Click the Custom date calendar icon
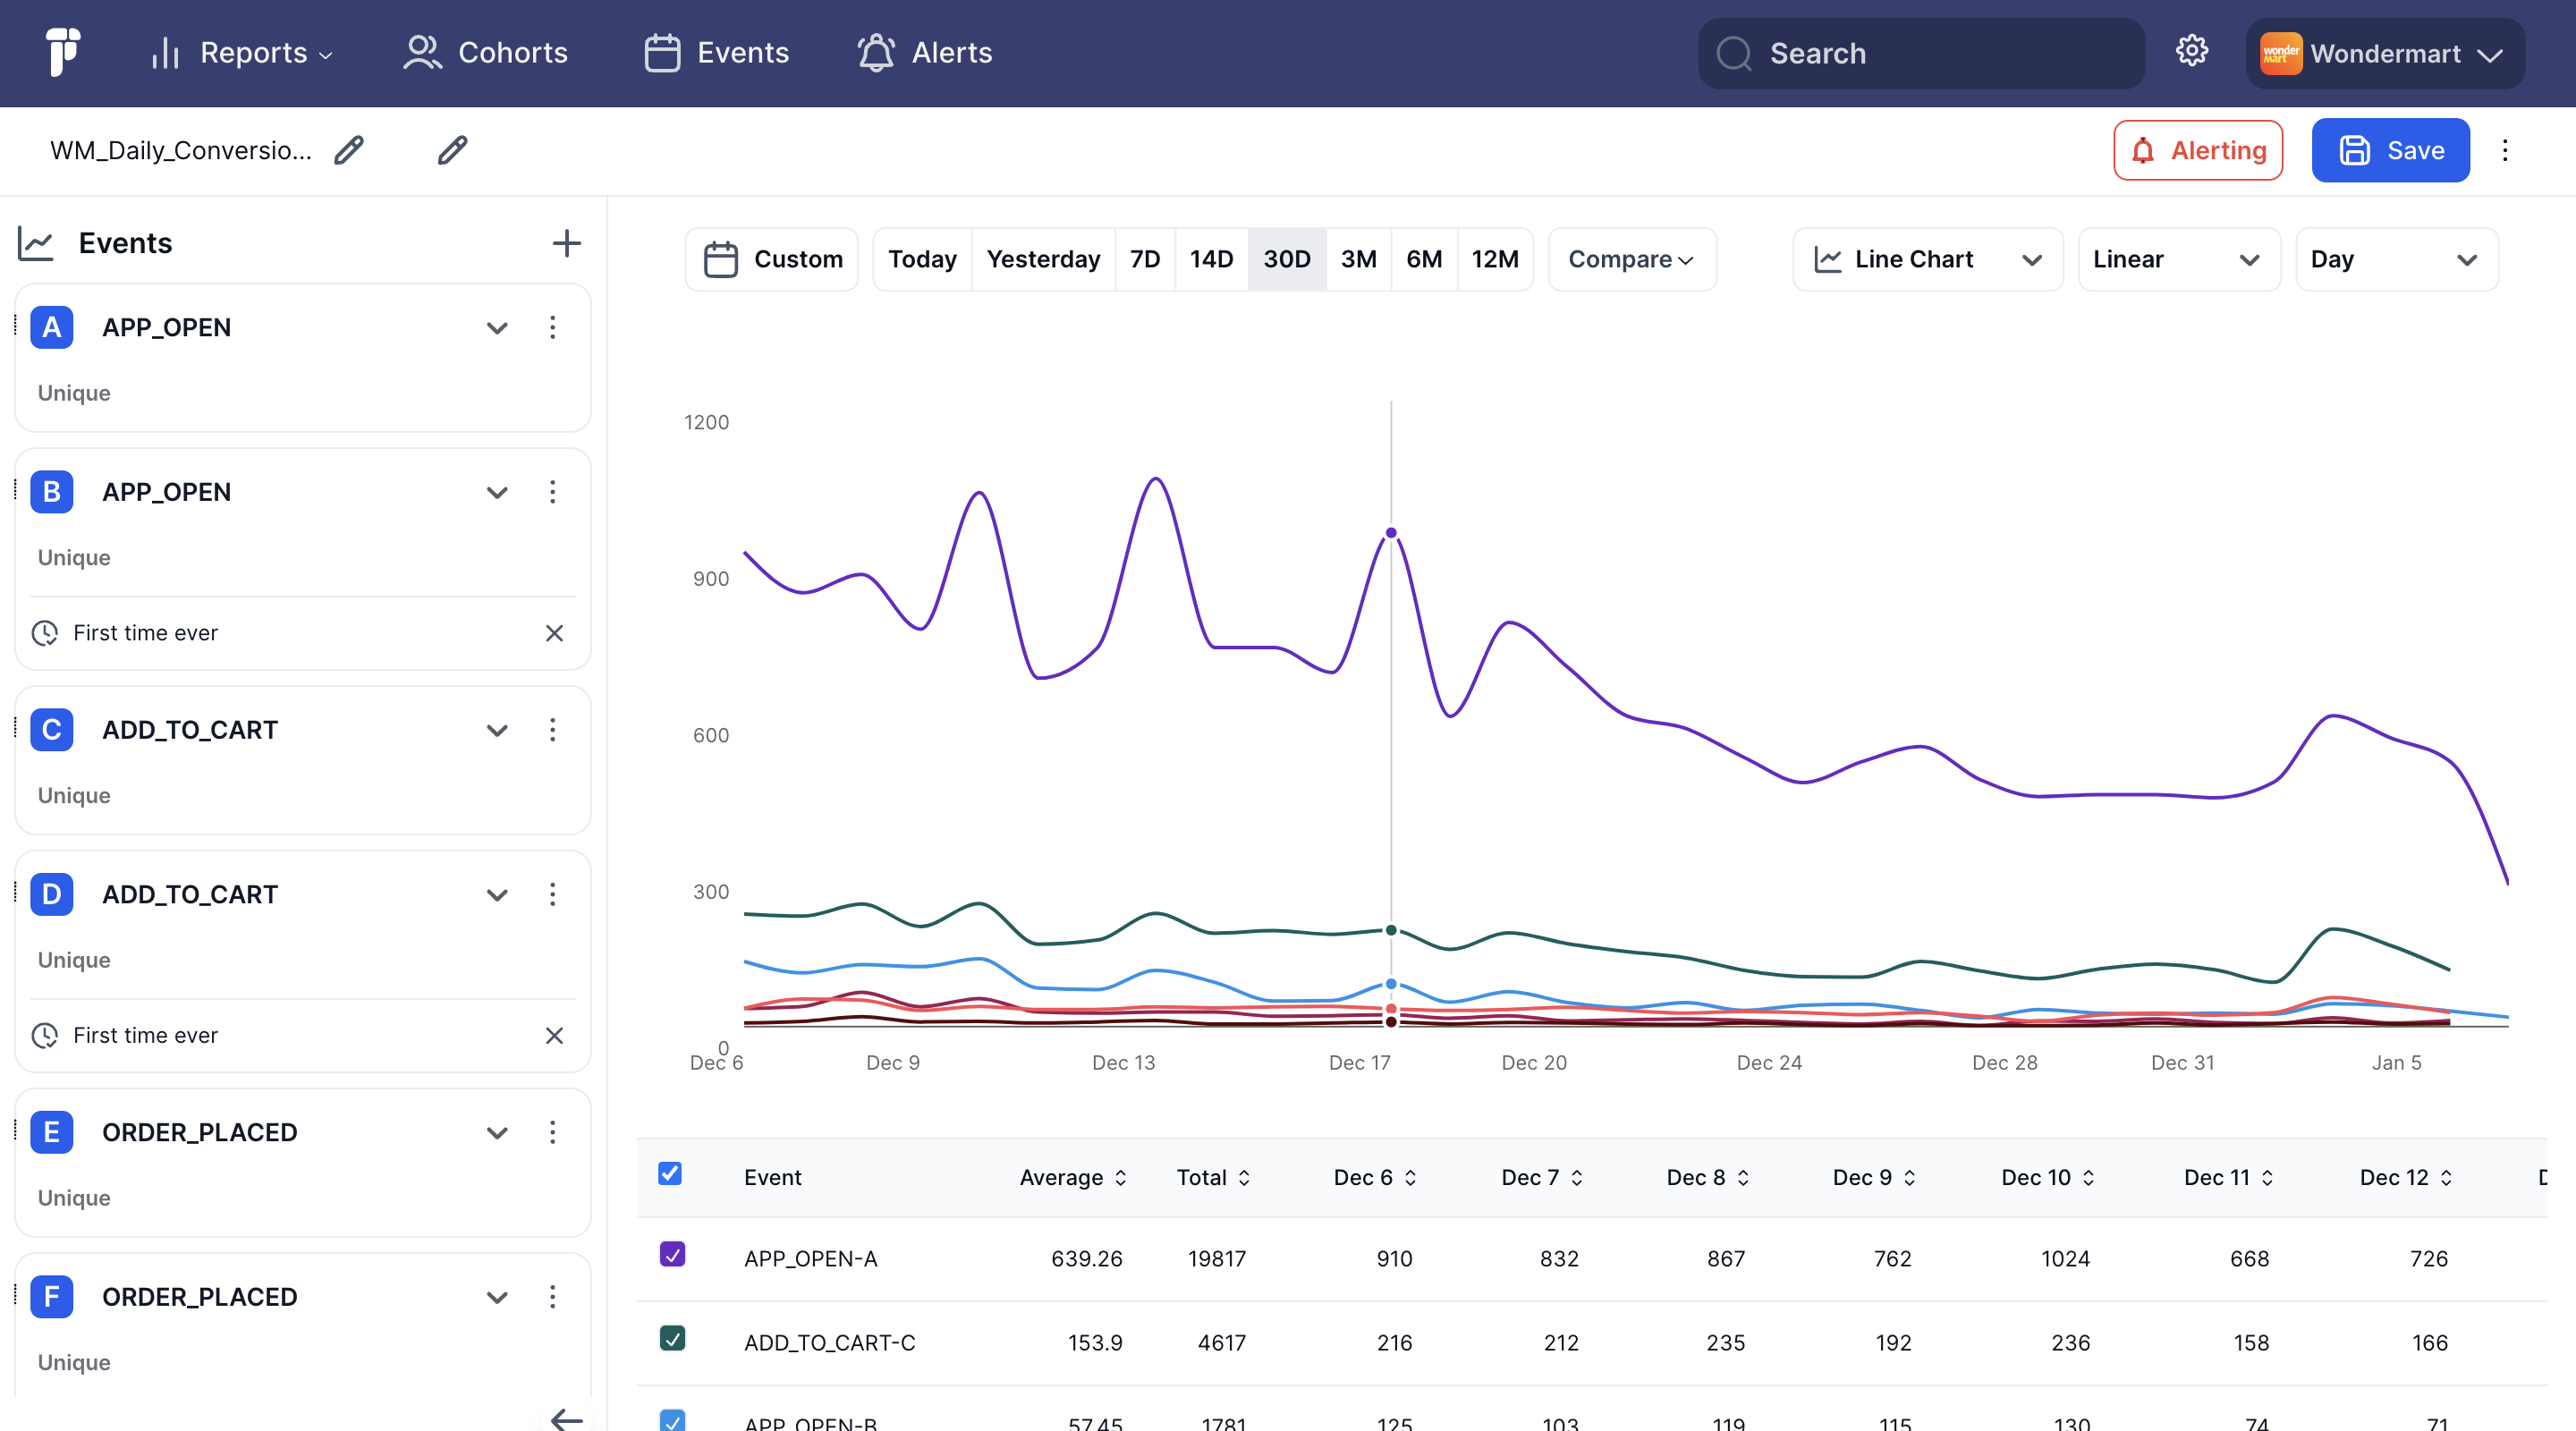Viewport: 2576px width, 1431px height. 720,259
